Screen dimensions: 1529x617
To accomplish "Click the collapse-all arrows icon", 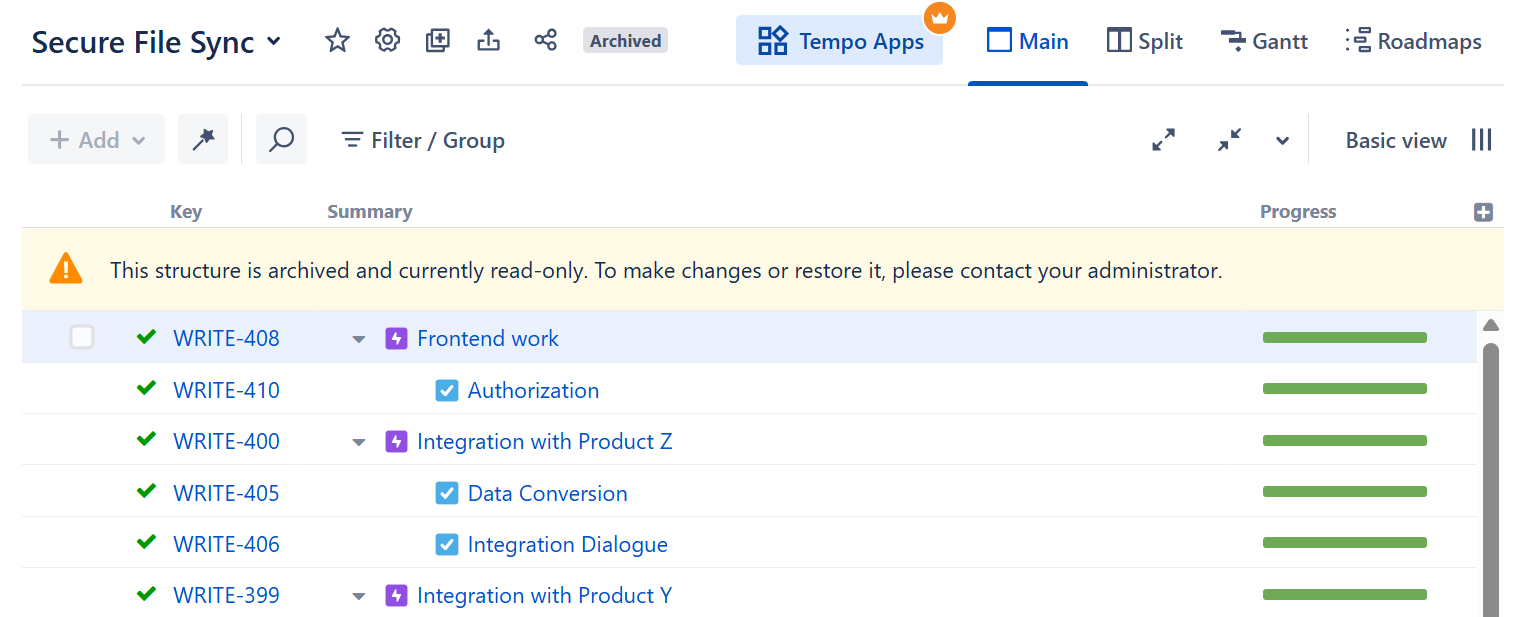I will [1229, 140].
